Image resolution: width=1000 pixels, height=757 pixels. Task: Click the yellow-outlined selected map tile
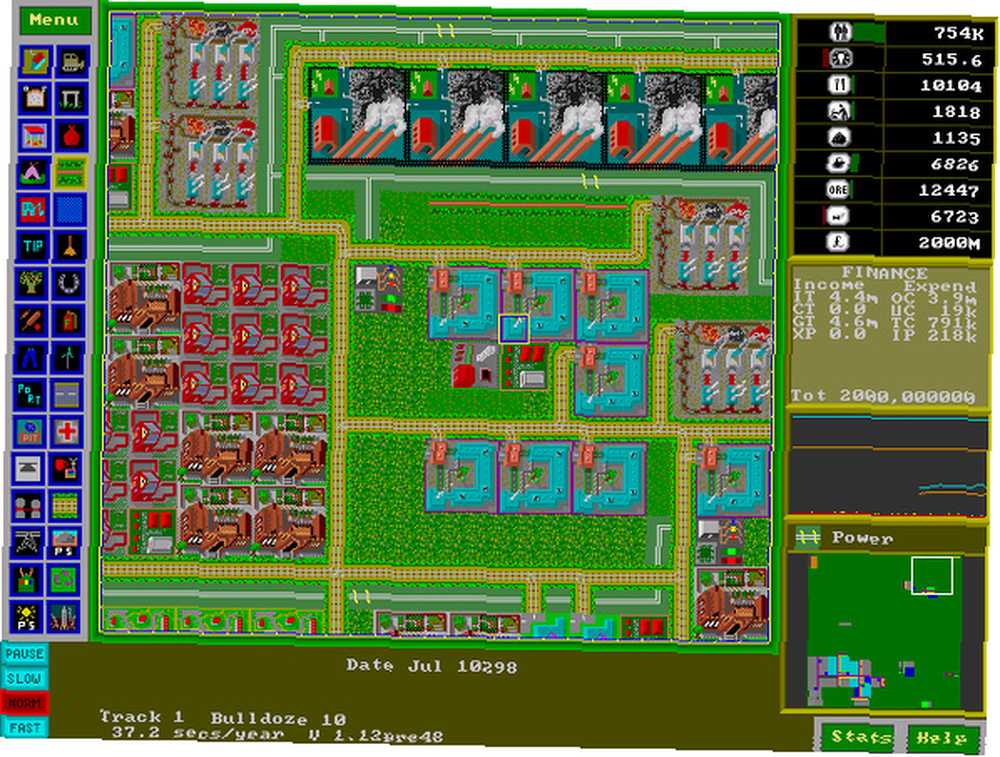point(513,328)
